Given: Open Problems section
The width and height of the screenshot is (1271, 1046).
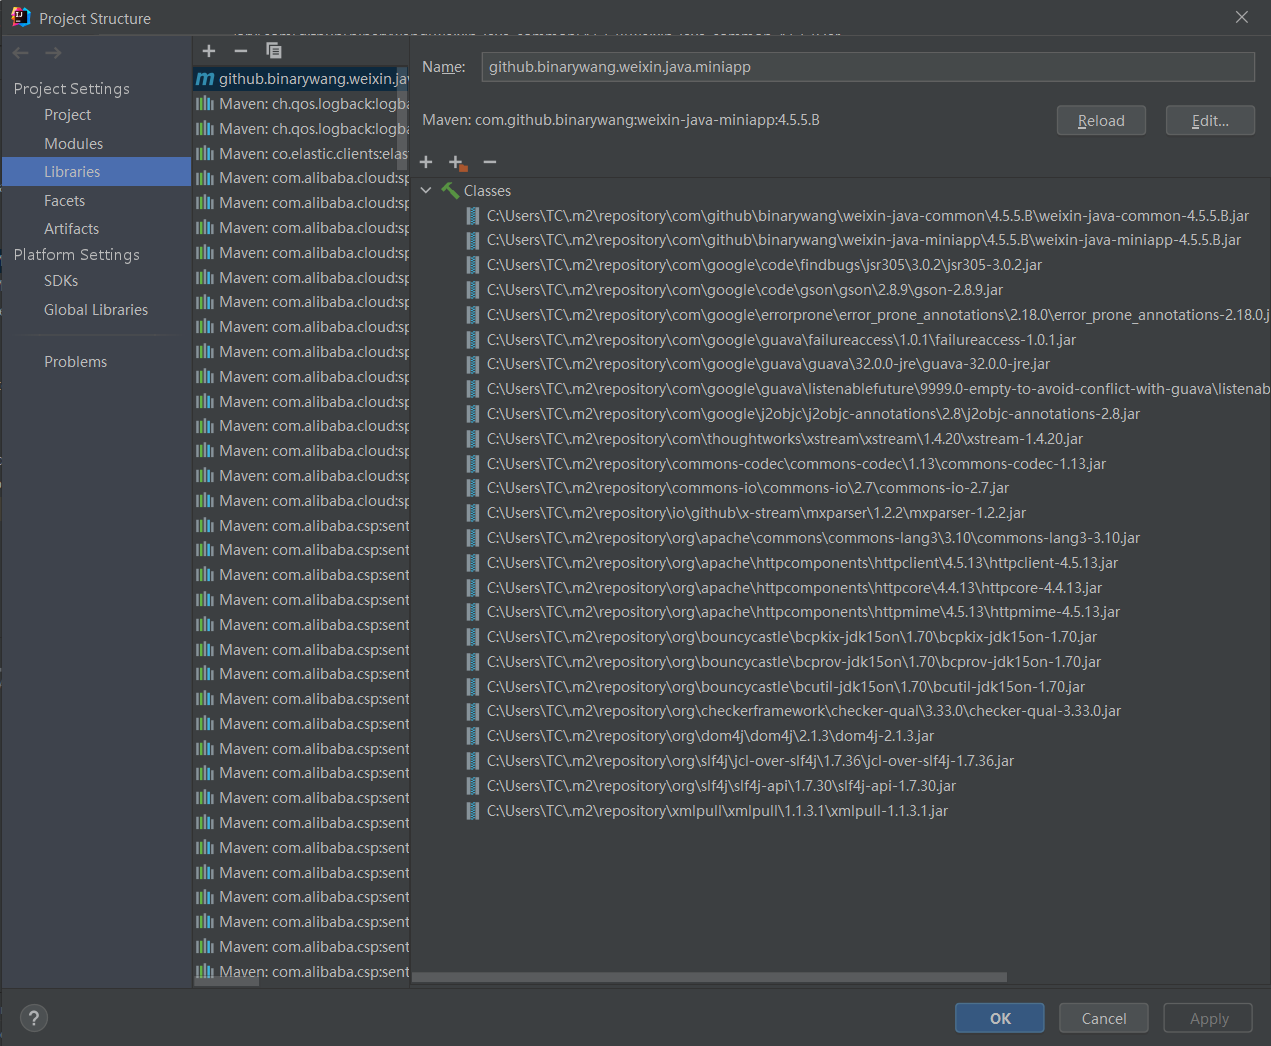Looking at the screenshot, I should (x=75, y=362).
